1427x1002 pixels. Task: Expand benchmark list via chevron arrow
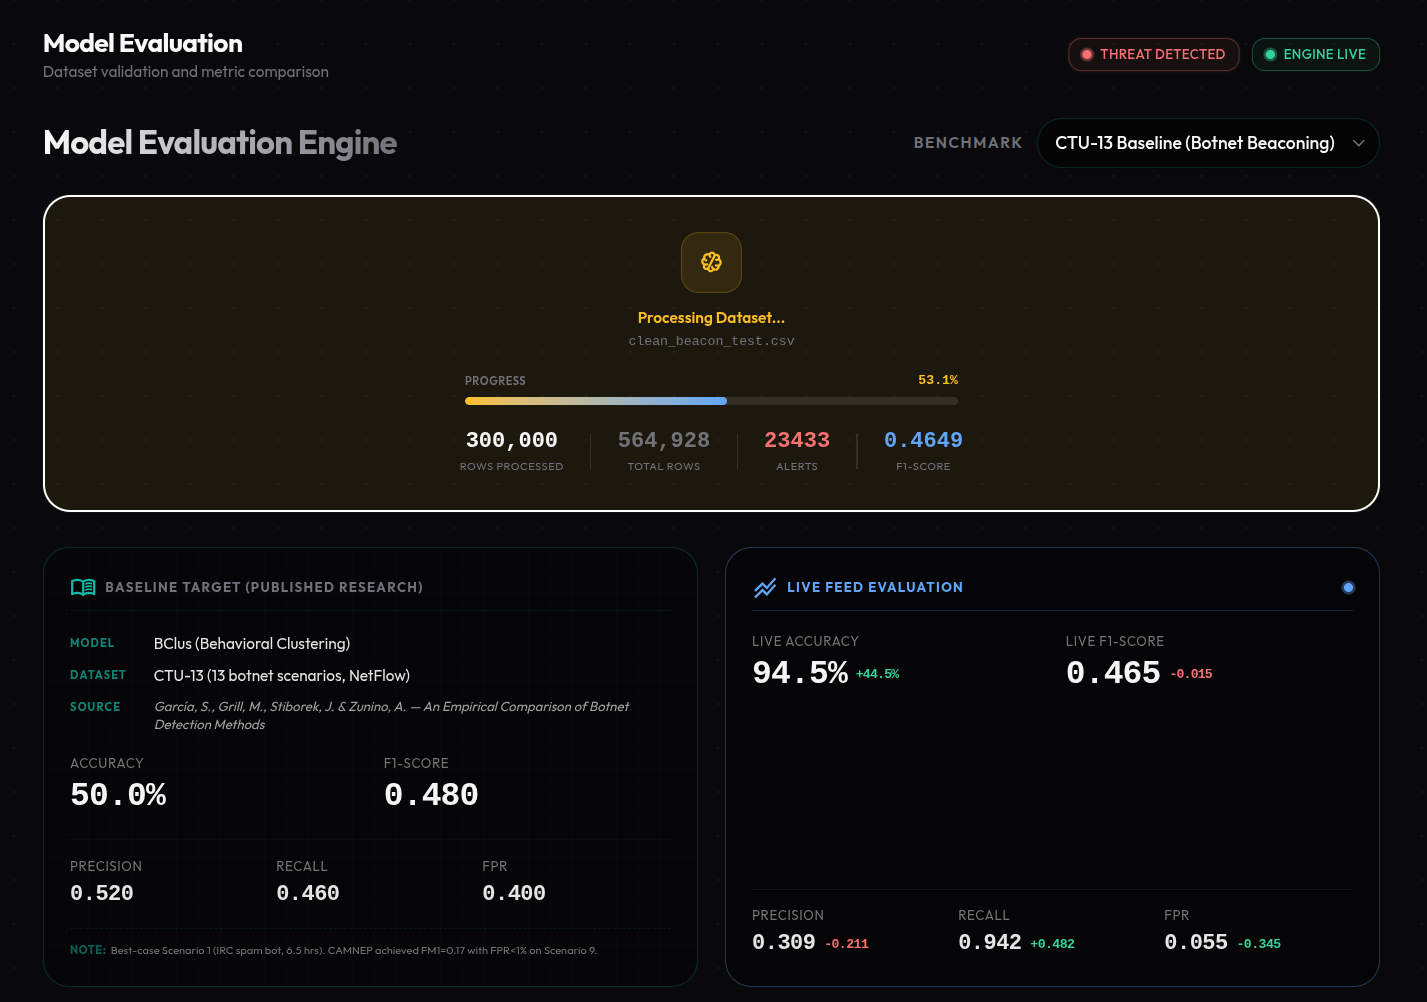coord(1359,143)
